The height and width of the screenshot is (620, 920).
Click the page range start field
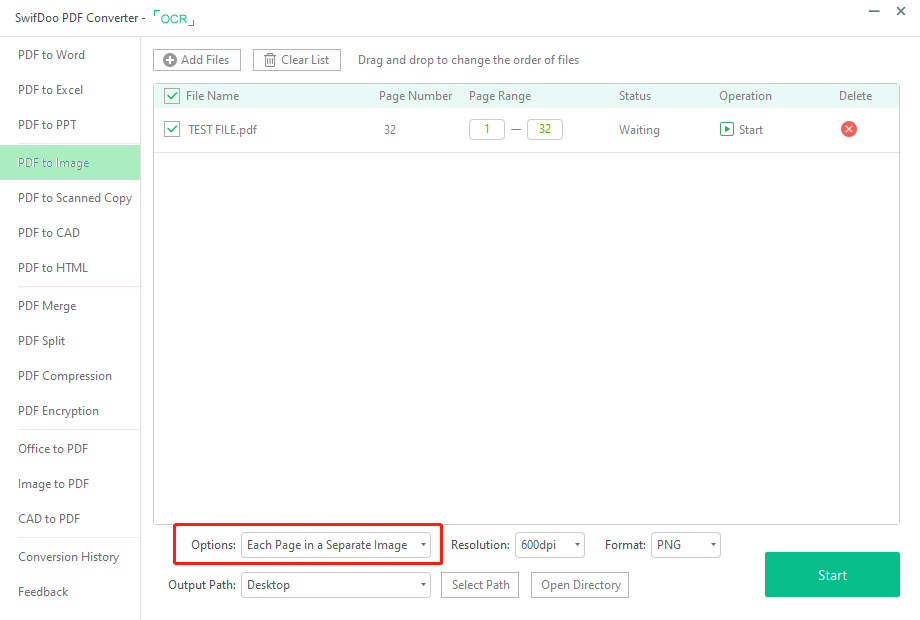(487, 129)
